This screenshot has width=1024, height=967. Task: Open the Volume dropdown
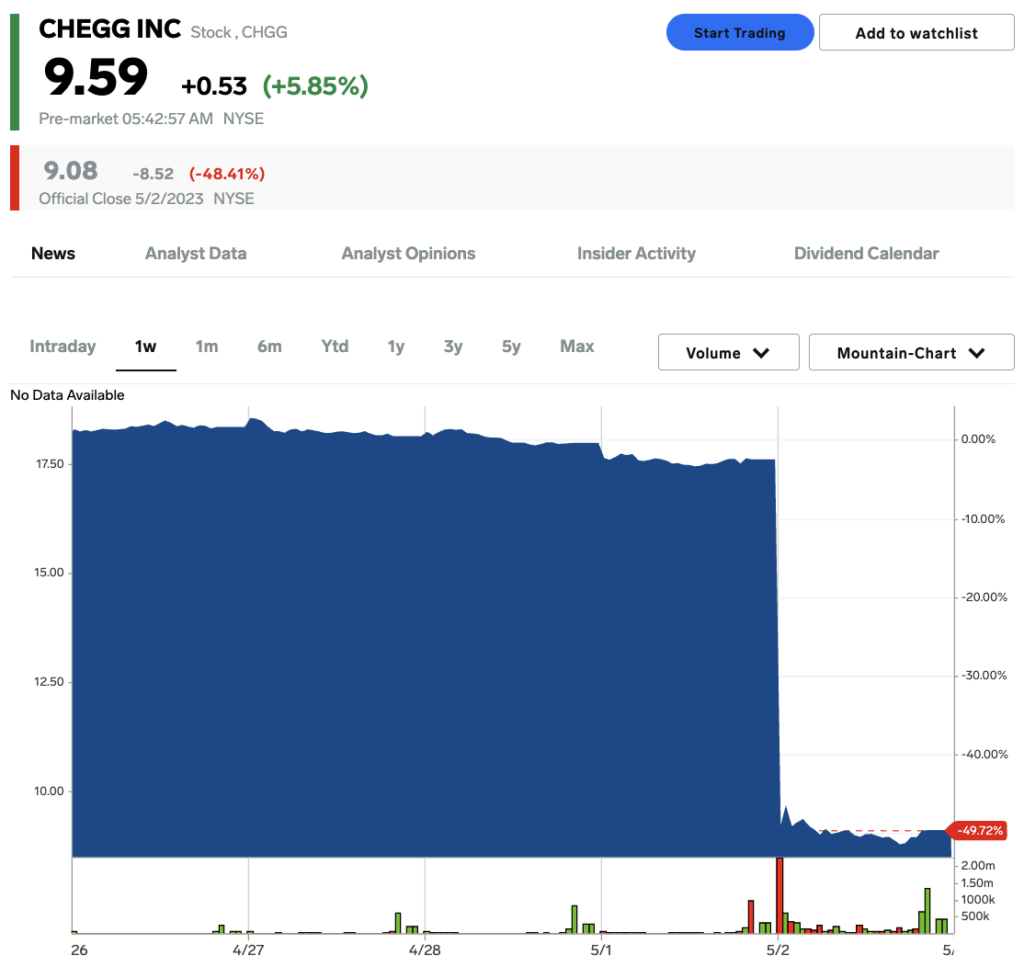pyautogui.click(x=728, y=353)
